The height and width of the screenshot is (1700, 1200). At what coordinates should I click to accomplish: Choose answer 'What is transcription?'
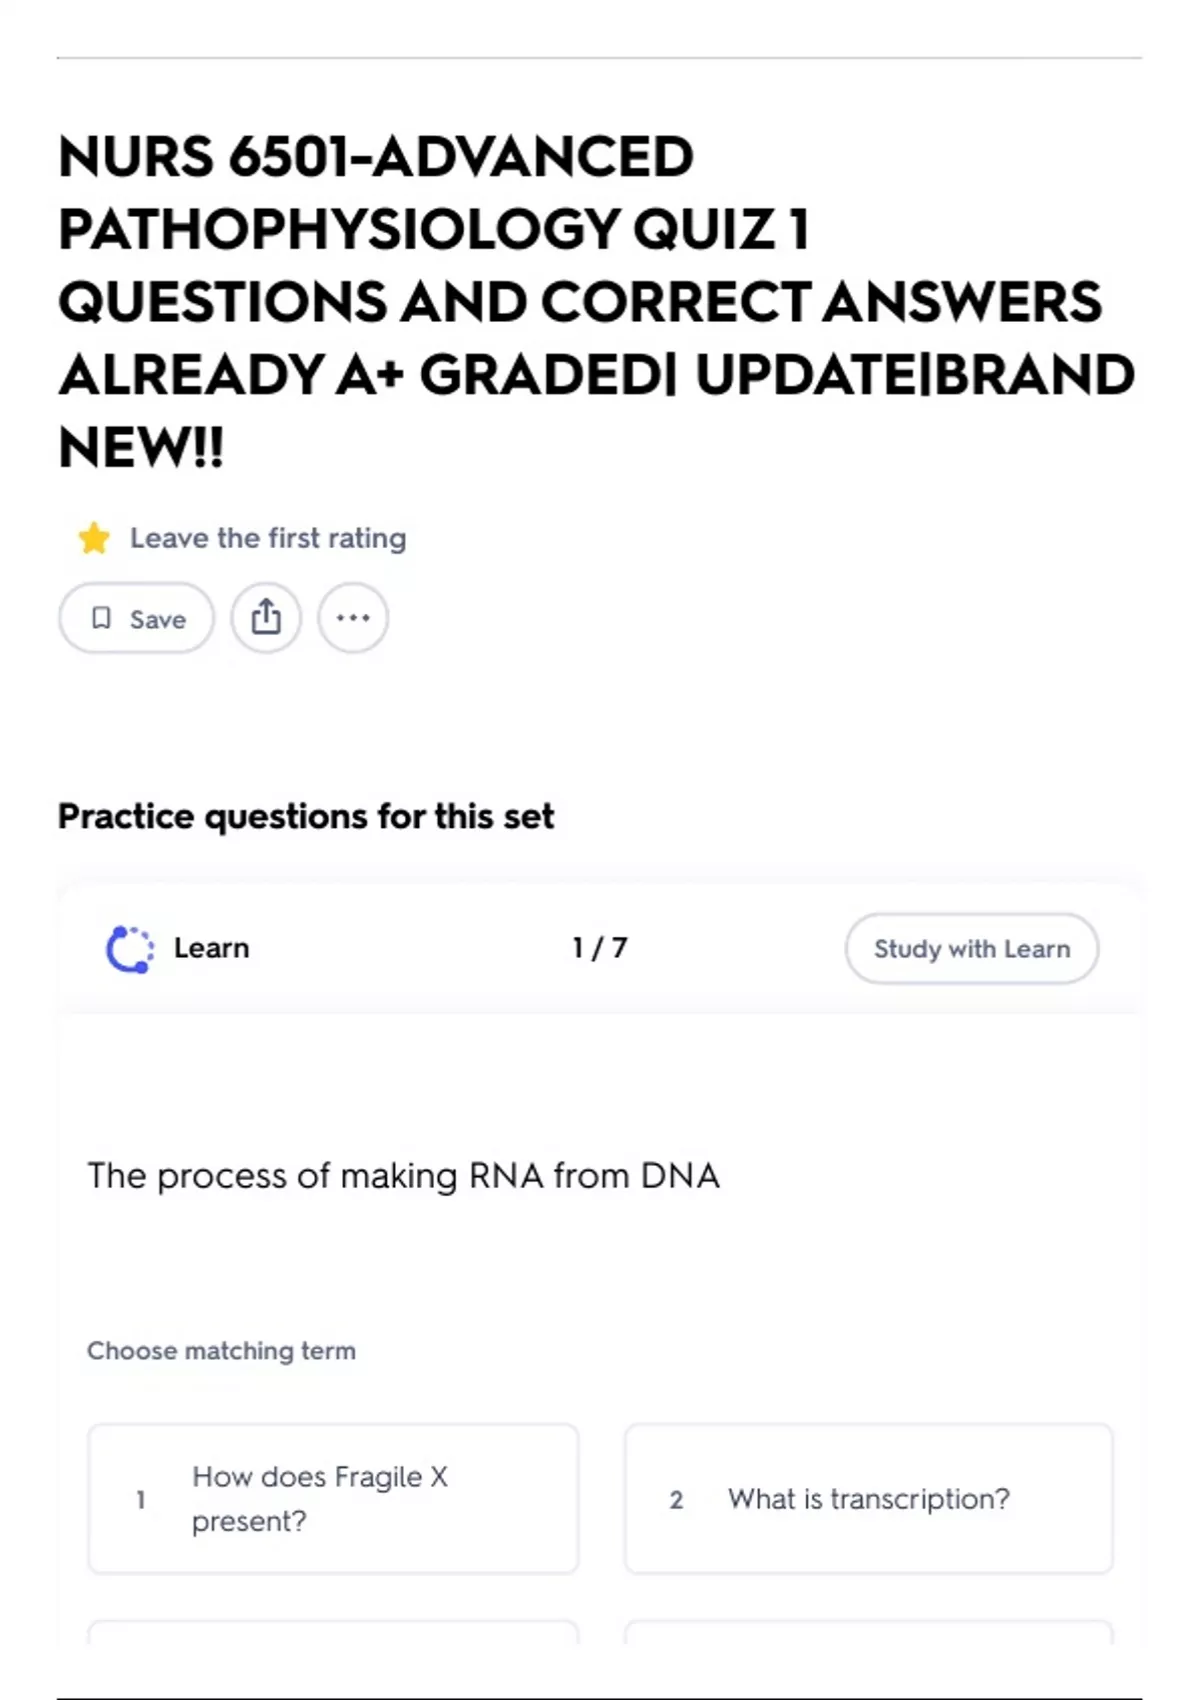coord(868,1498)
